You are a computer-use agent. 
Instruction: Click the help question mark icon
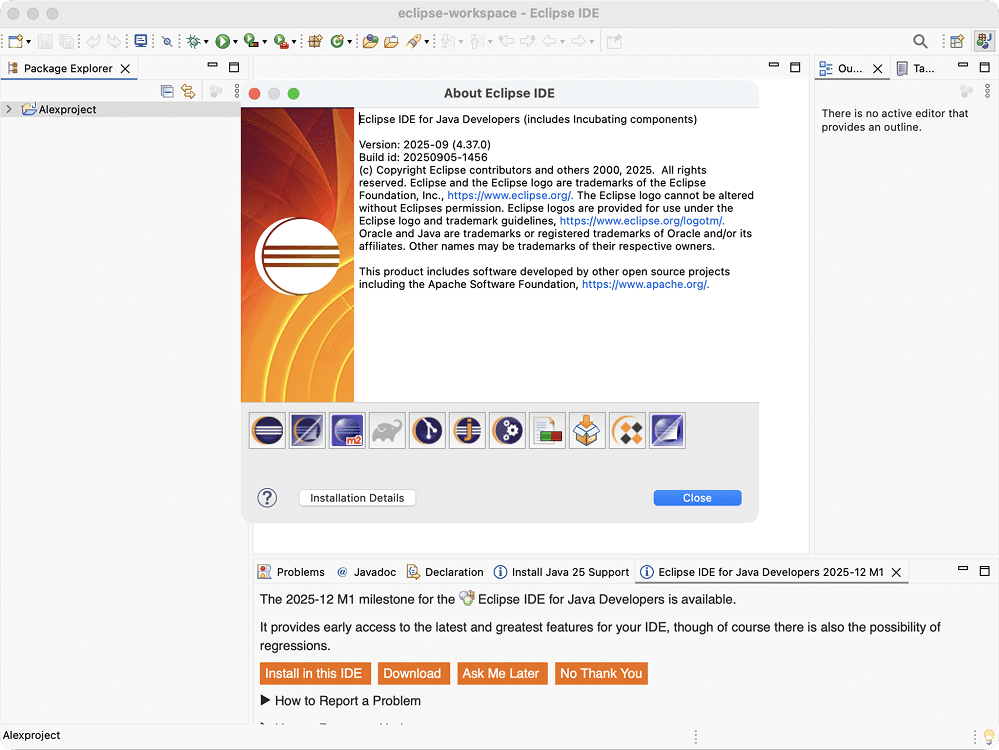(267, 498)
